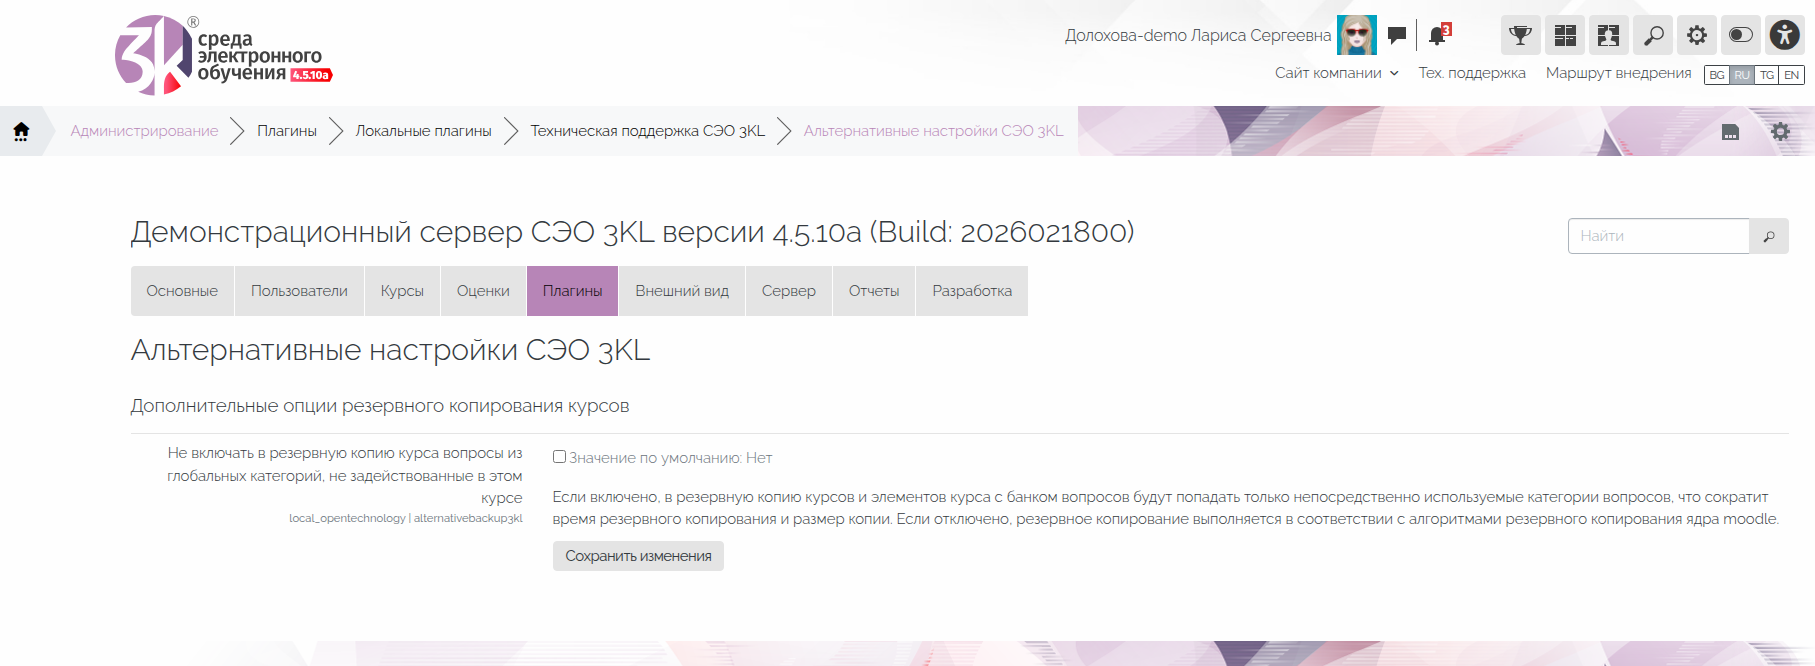This screenshot has width=1815, height=666.
Task: Click 'Дополнительные опции резервного копирования курсов' heading
Action: point(380,406)
